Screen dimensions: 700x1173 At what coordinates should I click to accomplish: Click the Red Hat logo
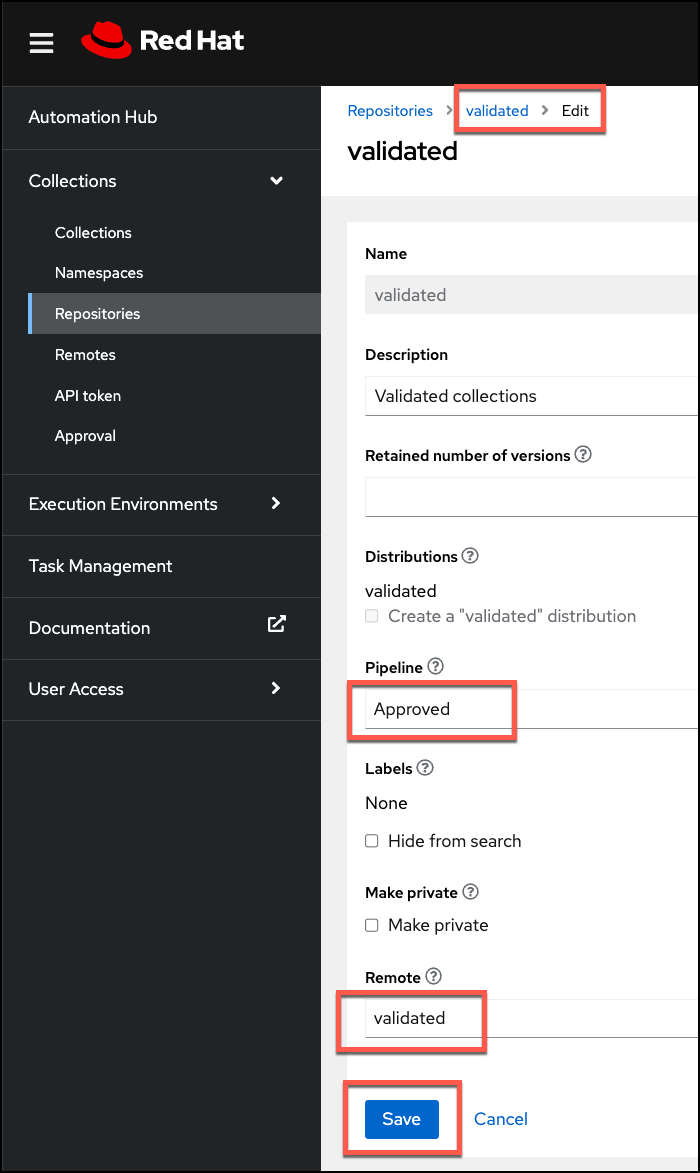pyautogui.click(x=163, y=41)
